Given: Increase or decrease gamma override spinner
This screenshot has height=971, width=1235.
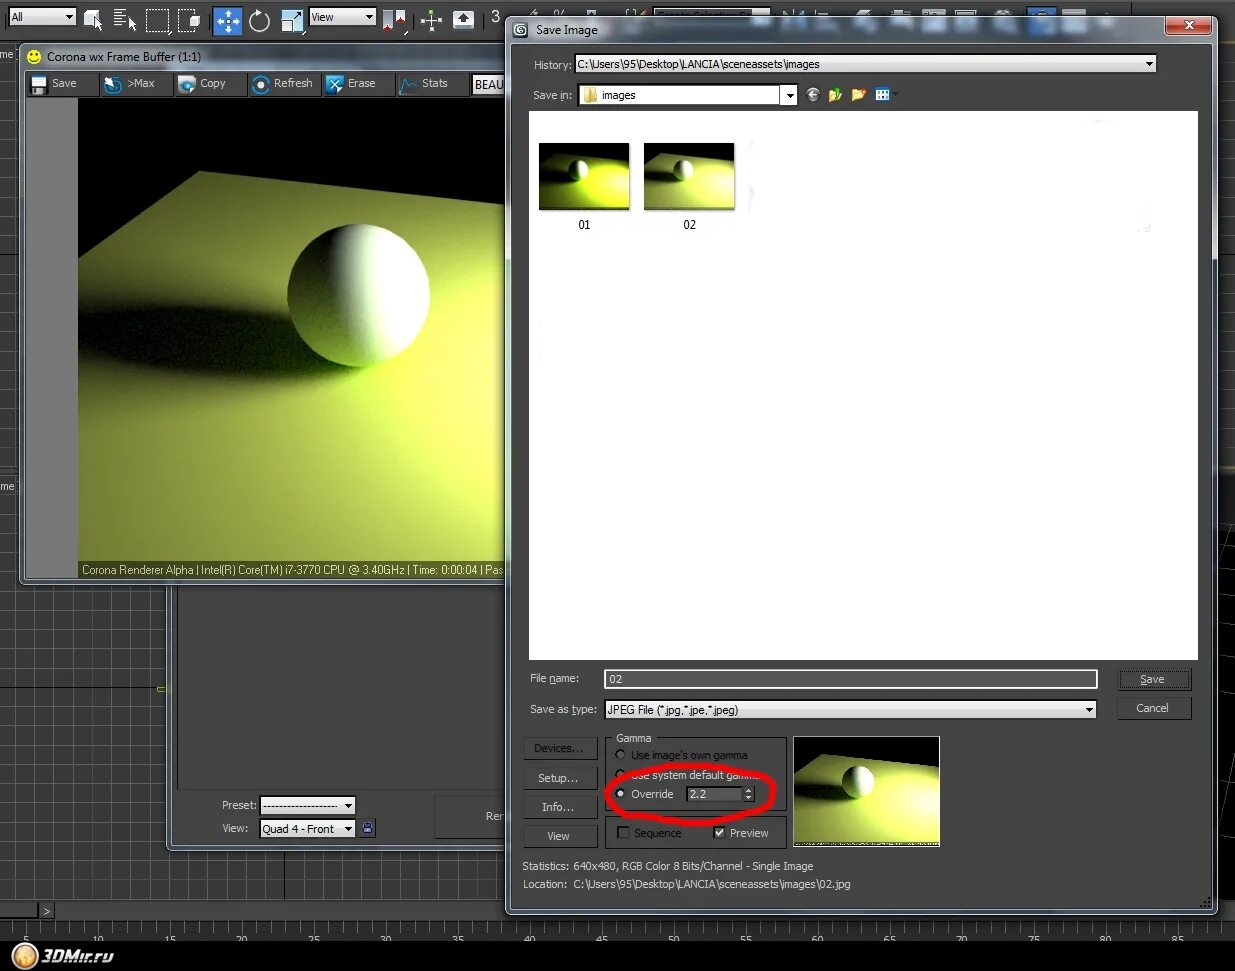Looking at the screenshot, I should tap(748, 794).
